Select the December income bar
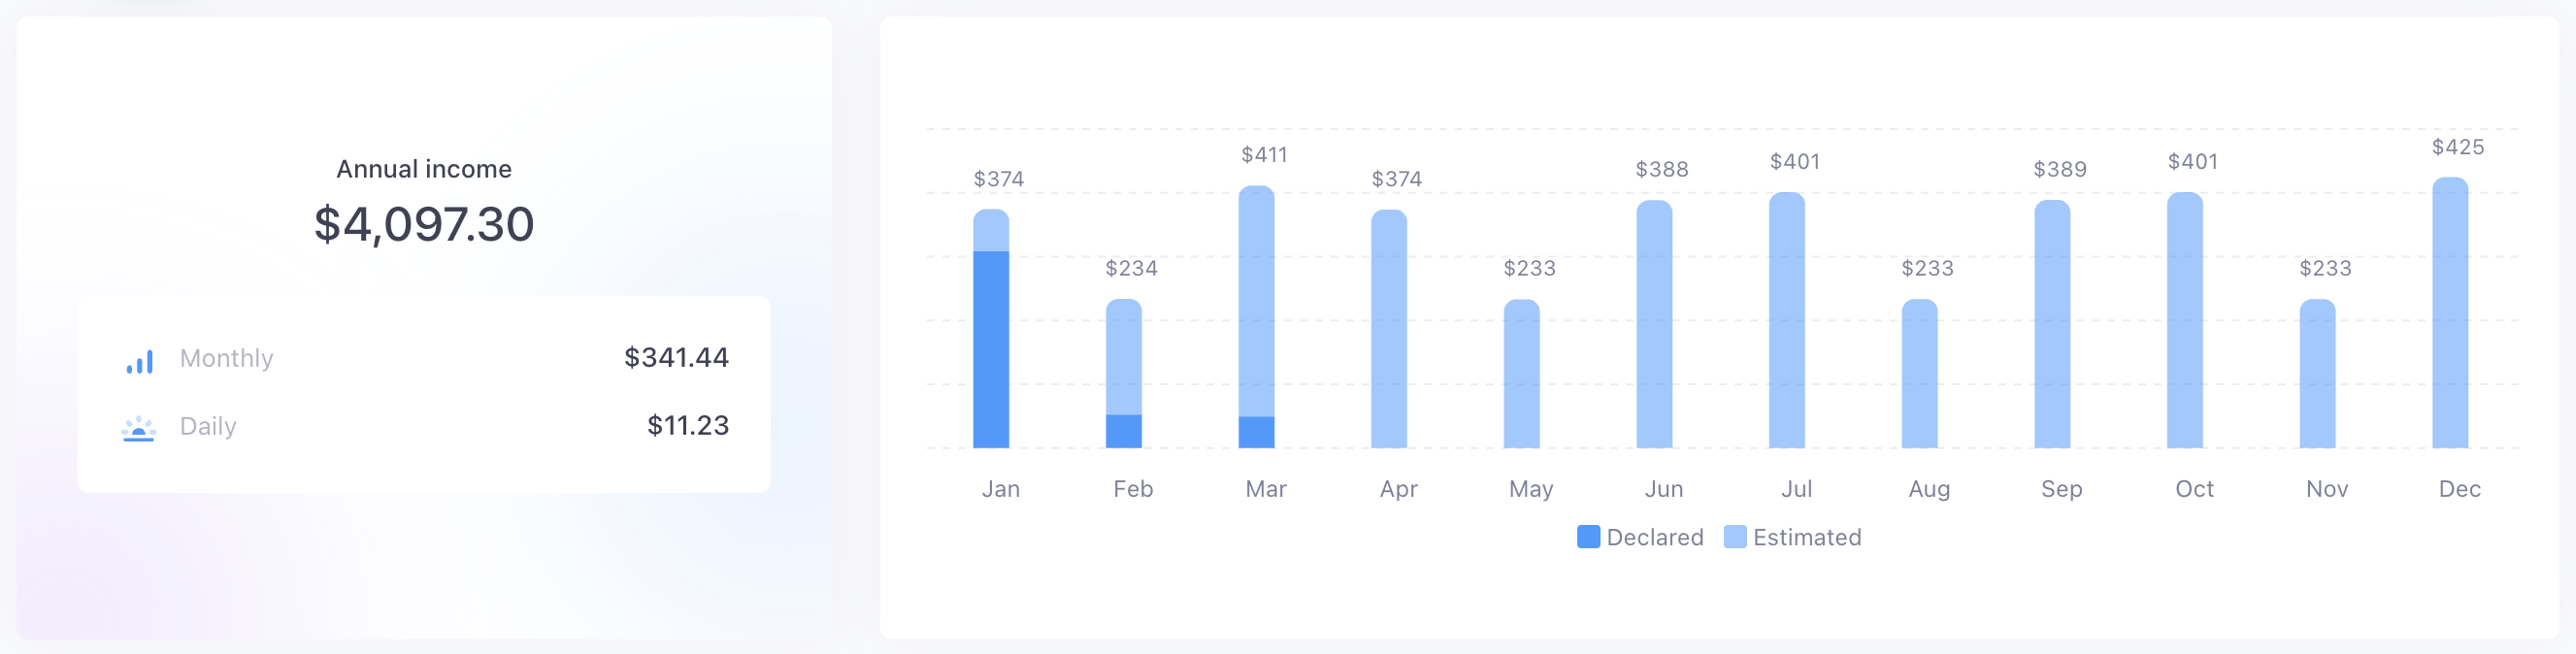 point(2450,313)
